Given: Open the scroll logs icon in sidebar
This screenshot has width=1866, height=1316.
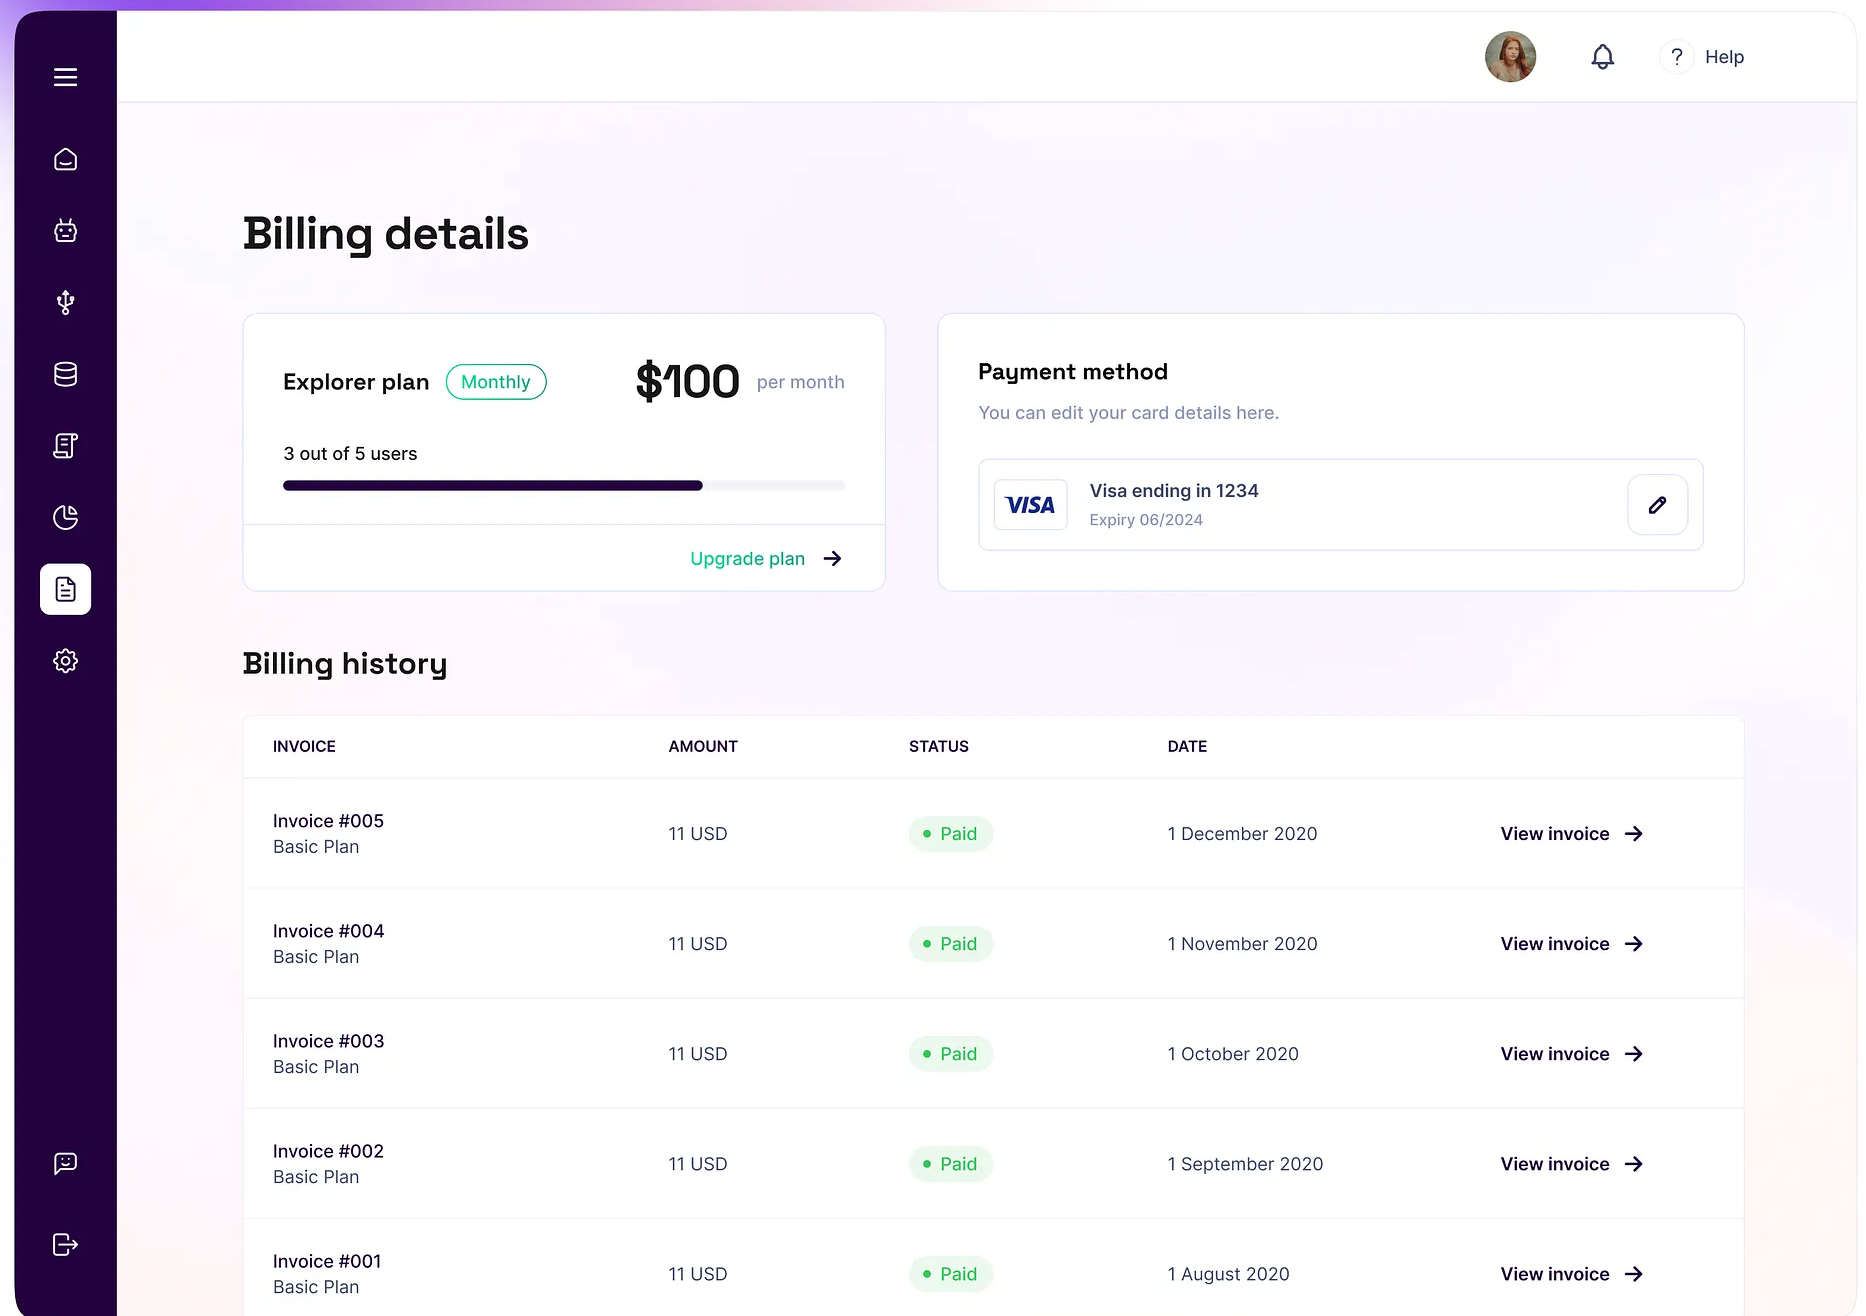Looking at the screenshot, I should 65,446.
